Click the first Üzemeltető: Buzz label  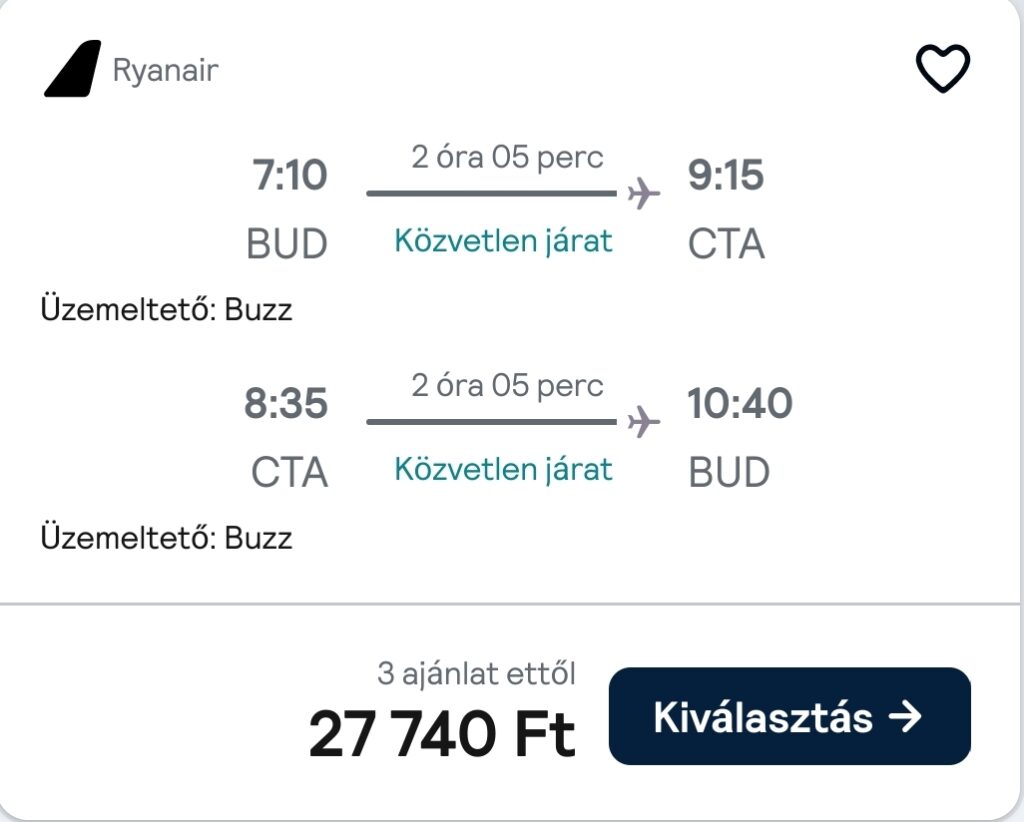pos(167,309)
